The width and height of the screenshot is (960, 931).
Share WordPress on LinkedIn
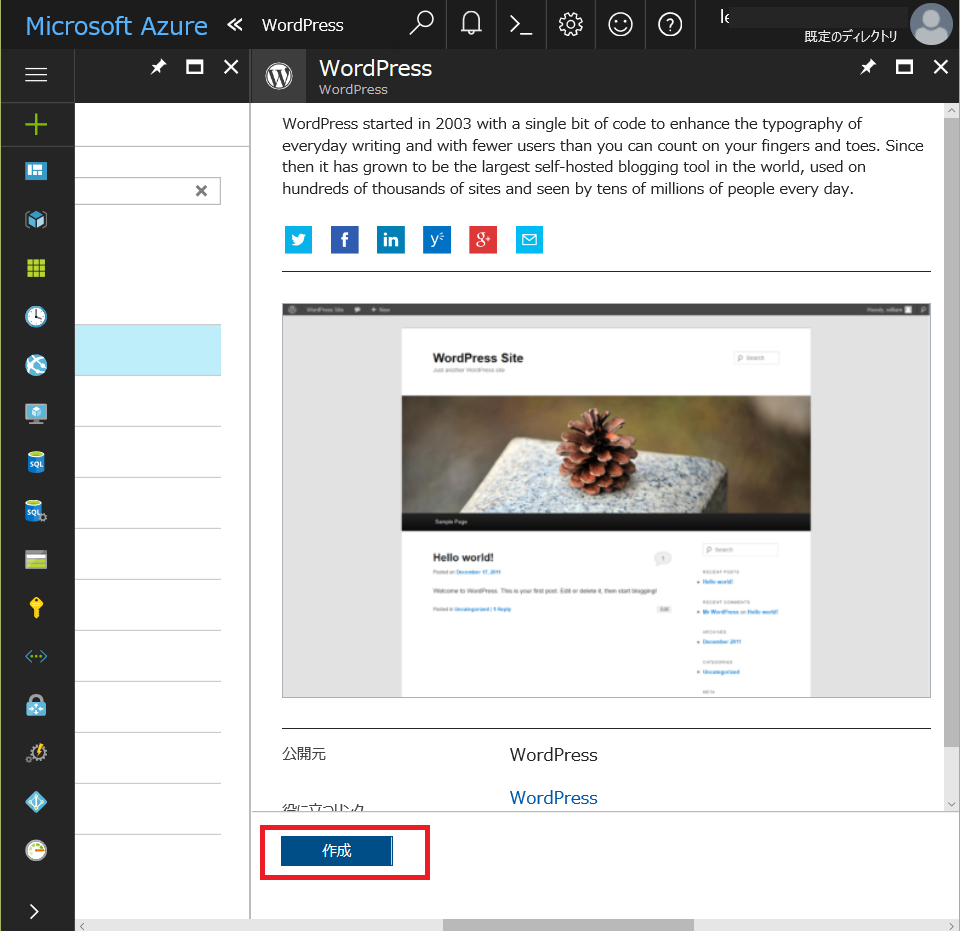point(391,239)
